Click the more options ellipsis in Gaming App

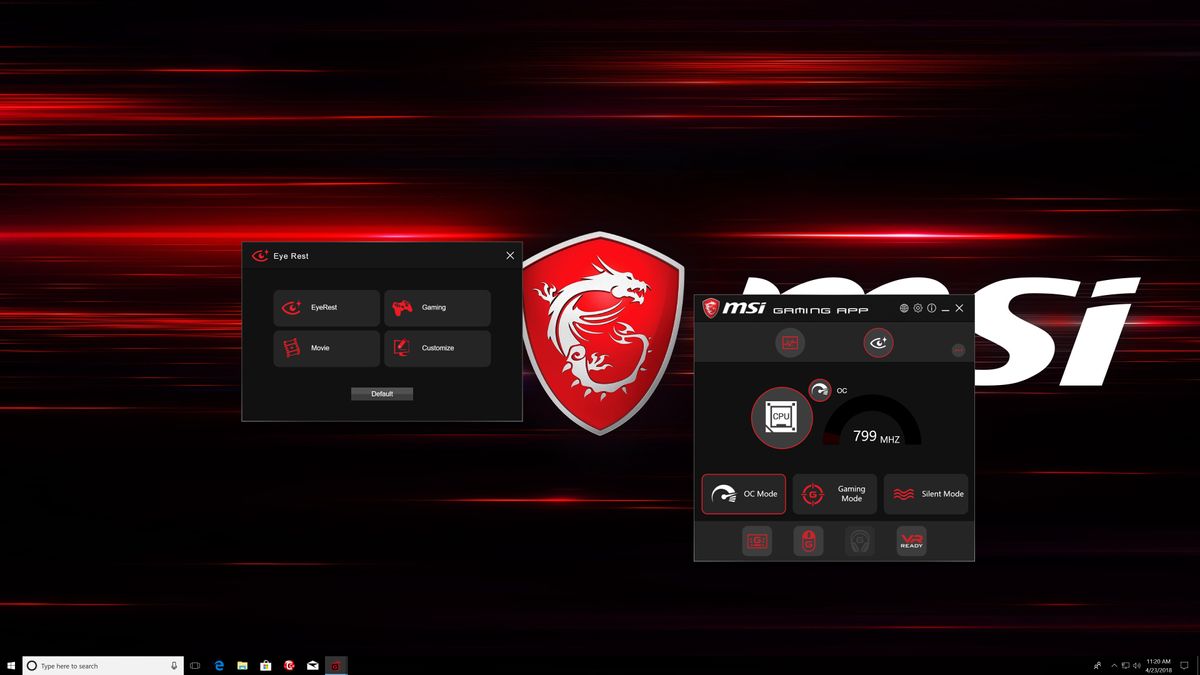coord(958,350)
